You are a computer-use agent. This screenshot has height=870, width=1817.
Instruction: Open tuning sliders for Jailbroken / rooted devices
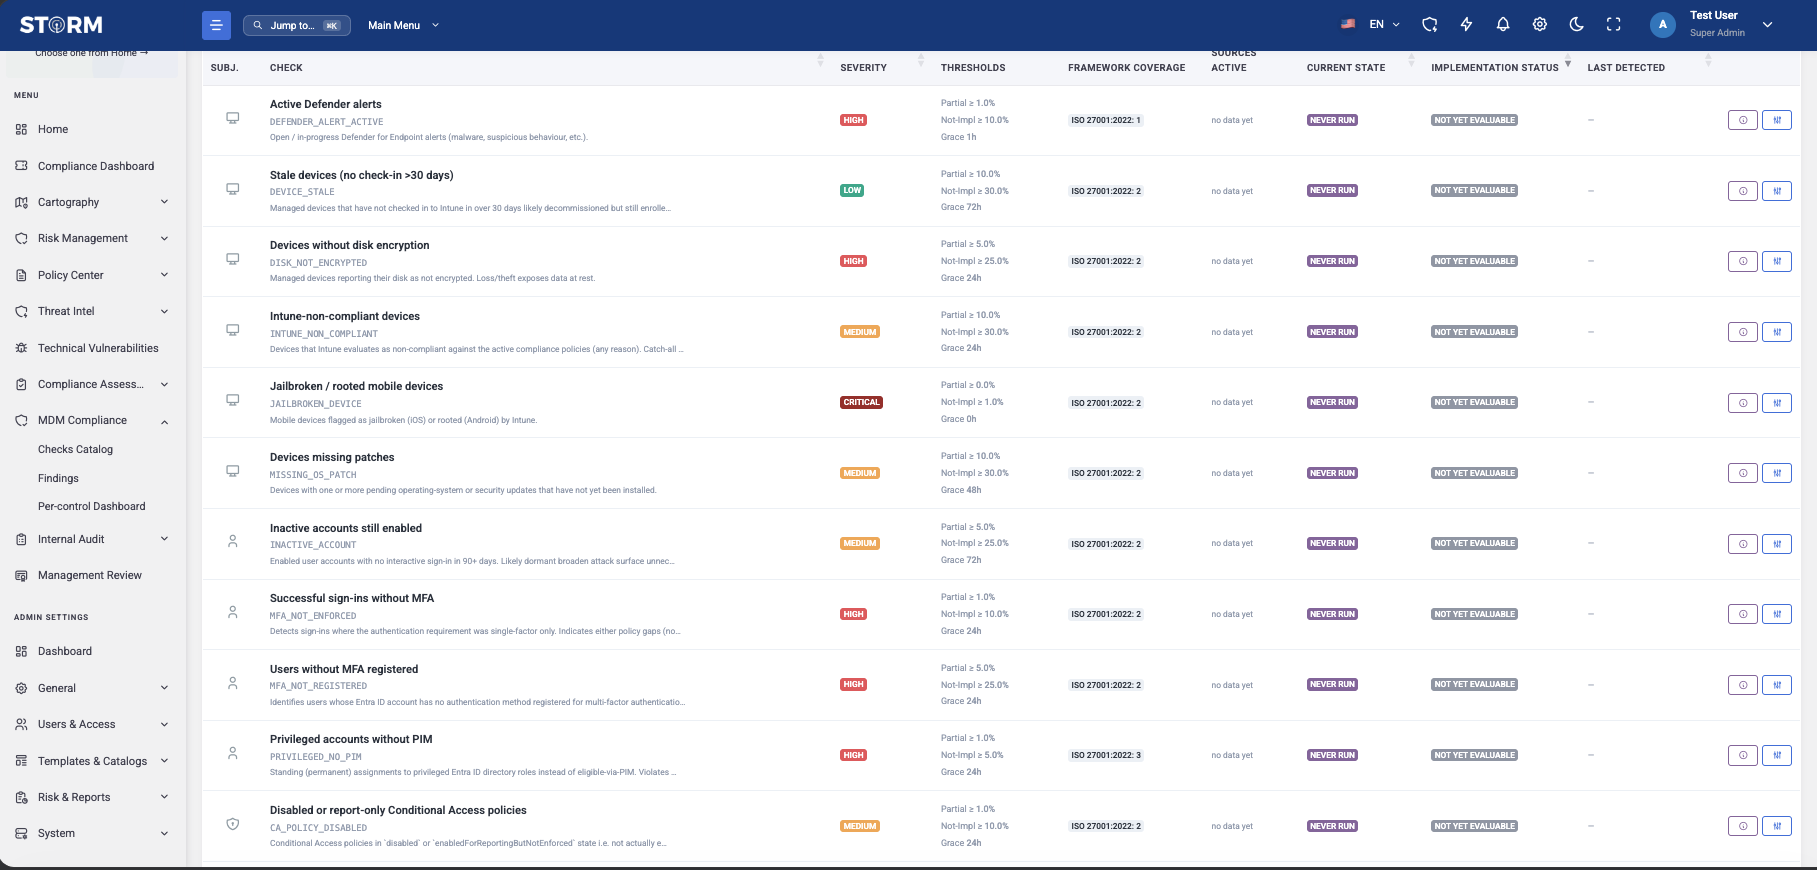point(1777,403)
